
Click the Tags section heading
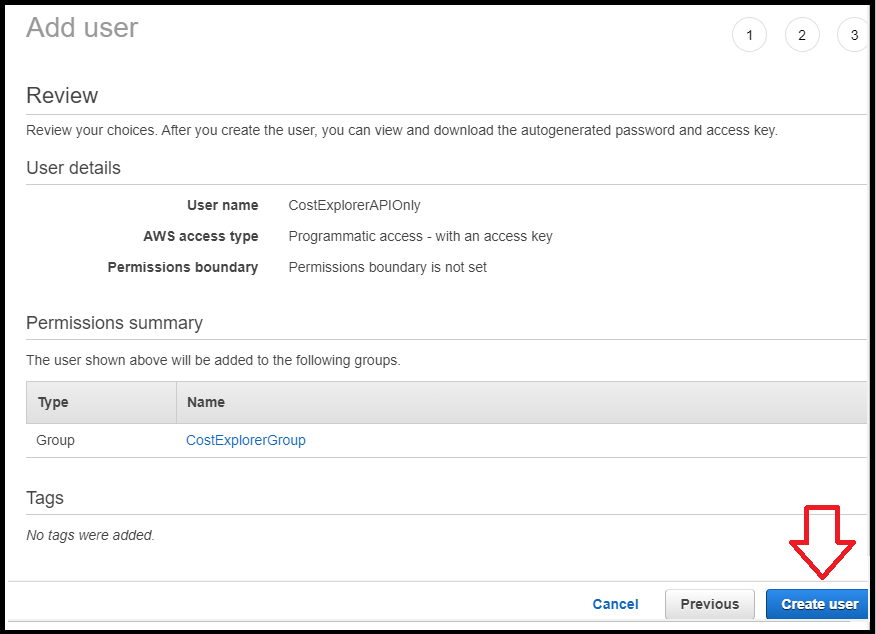[x=45, y=498]
